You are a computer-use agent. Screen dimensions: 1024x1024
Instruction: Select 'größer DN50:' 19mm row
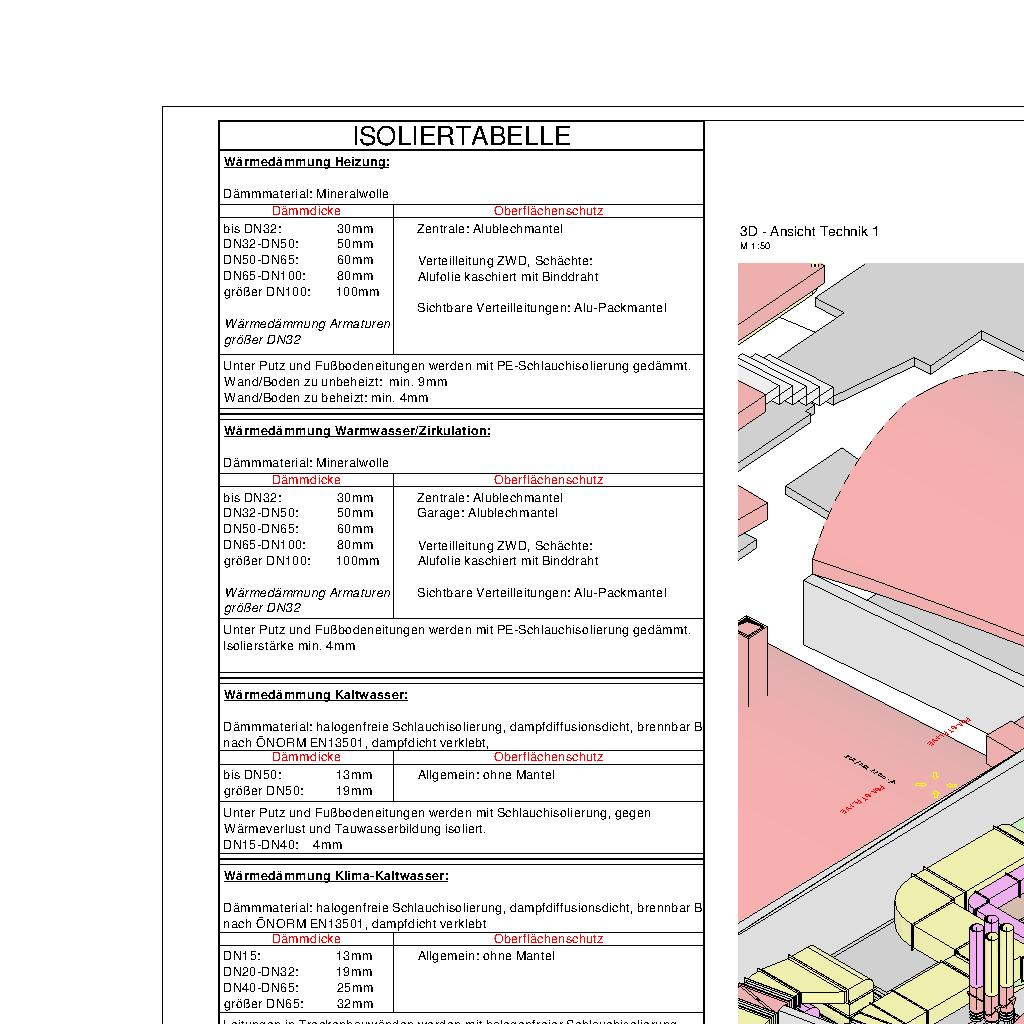coord(298,791)
